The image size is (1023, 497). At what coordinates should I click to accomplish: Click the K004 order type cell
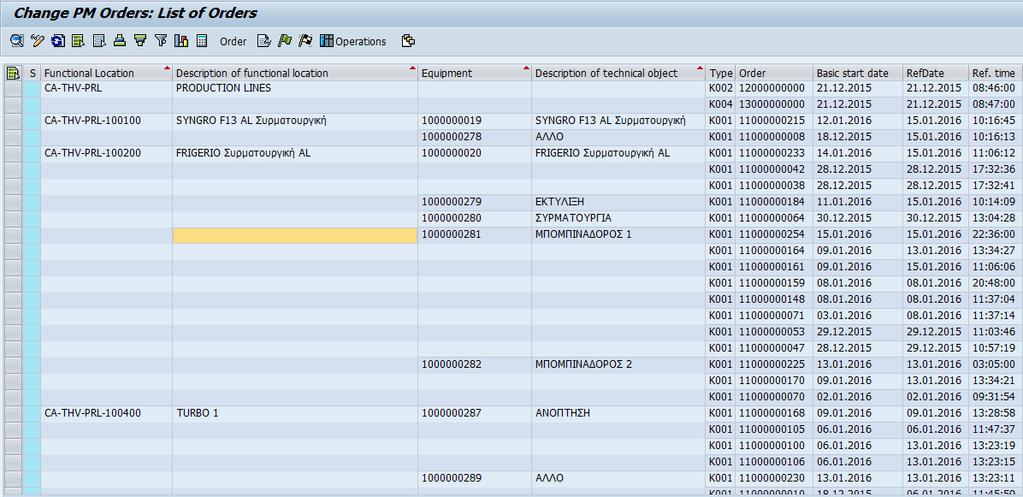click(721, 104)
